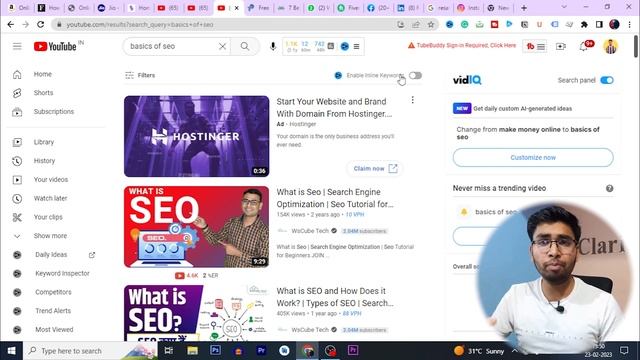Click the 31°C Sunny weather widget
Image resolution: width=640 pixels, height=360 pixels.
[479, 351]
